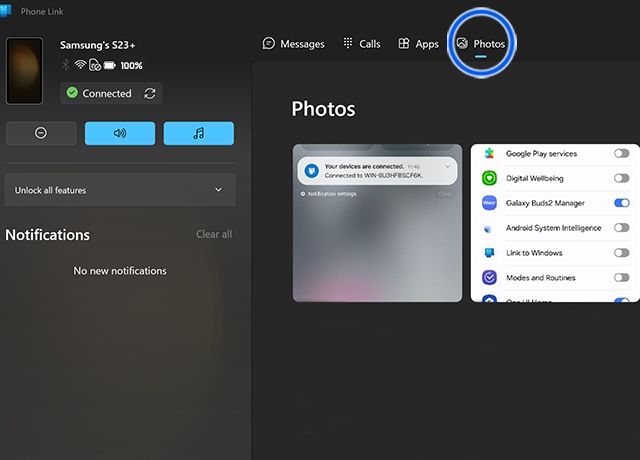Toggle Modes and Routines switch
Image resolution: width=640 pixels, height=460 pixels.
(622, 278)
